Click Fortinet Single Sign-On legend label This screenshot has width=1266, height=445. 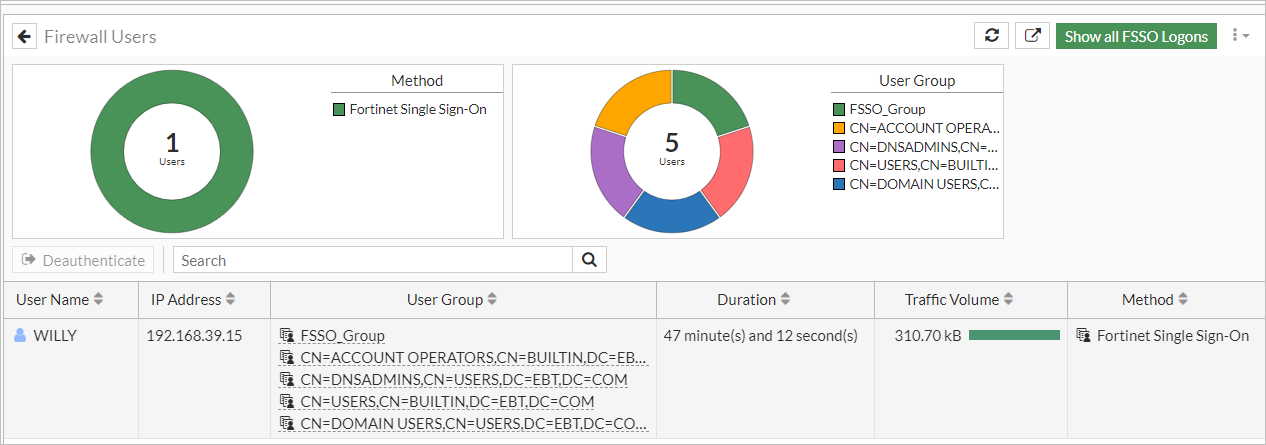(x=418, y=109)
